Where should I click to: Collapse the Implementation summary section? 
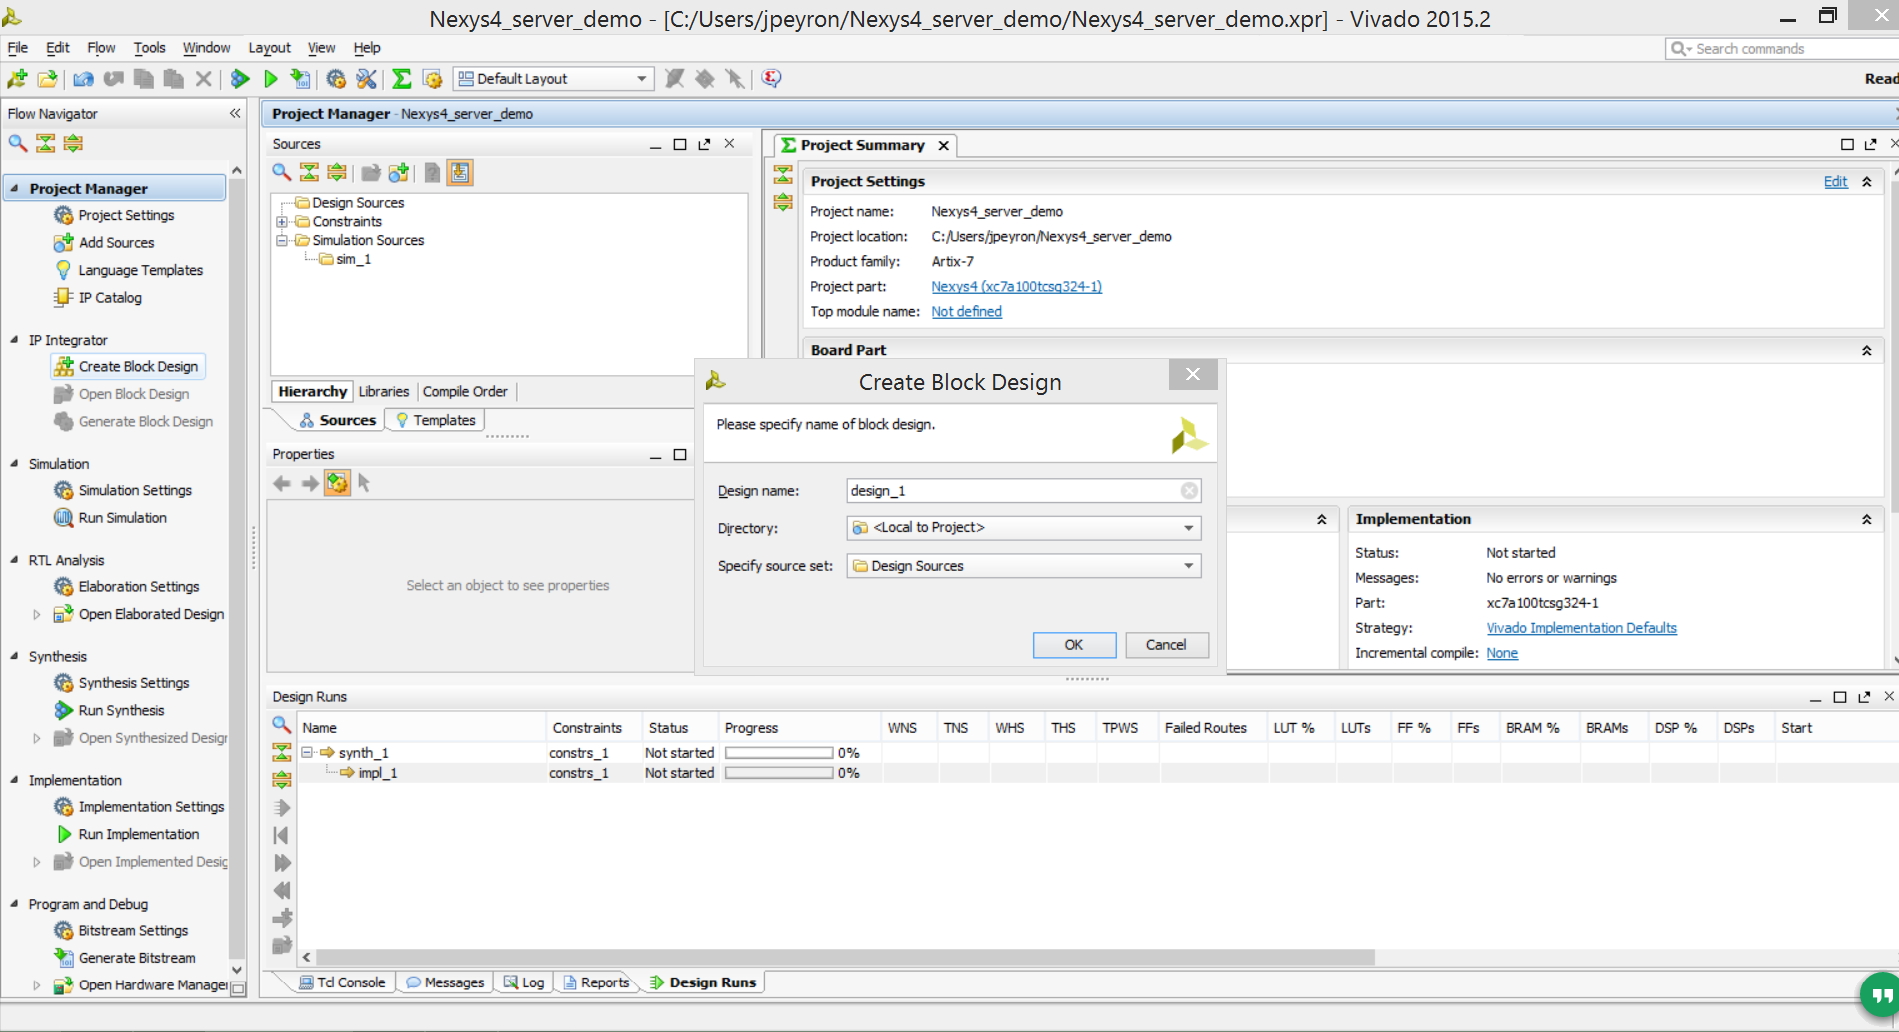tap(1866, 519)
